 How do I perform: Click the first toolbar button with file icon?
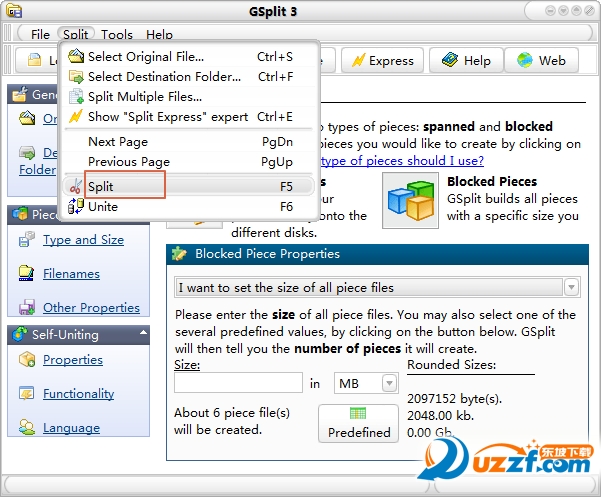coord(36,60)
